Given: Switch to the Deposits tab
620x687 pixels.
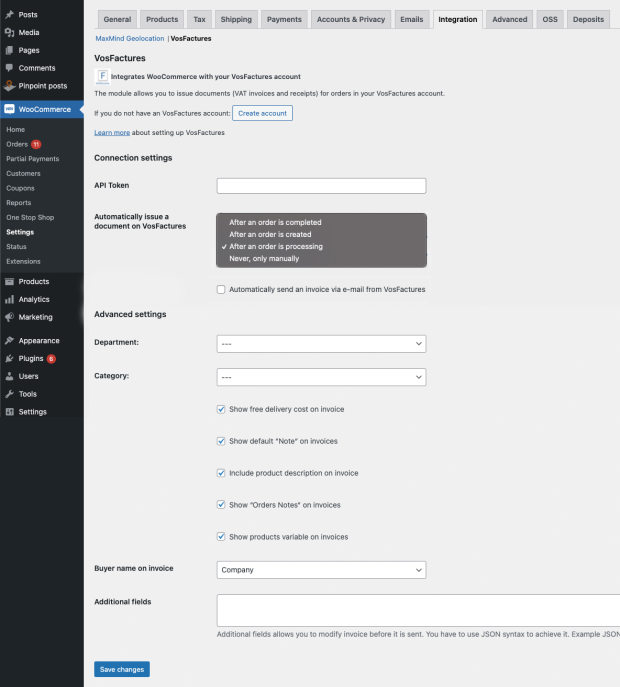Looking at the screenshot, I should [x=588, y=19].
